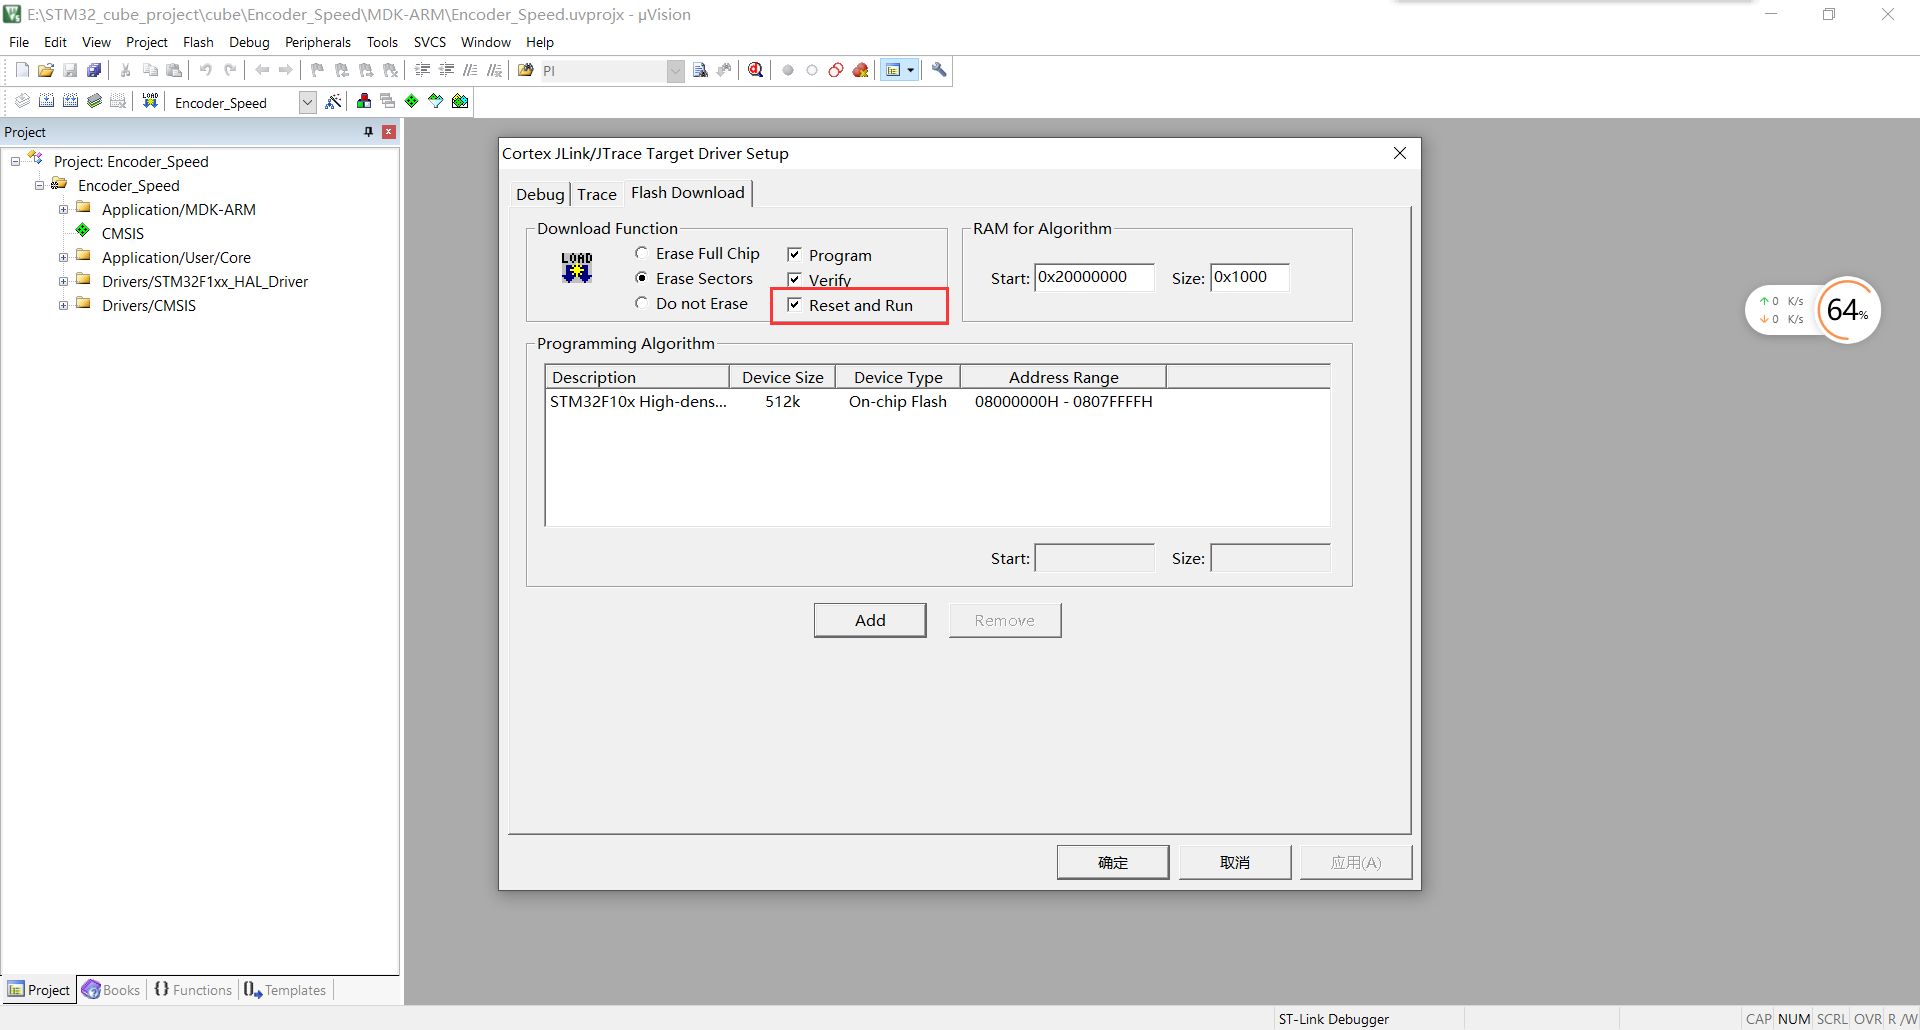Expand the Application/MDK-ARM folder
The width and height of the screenshot is (1920, 1030).
[x=63, y=209]
